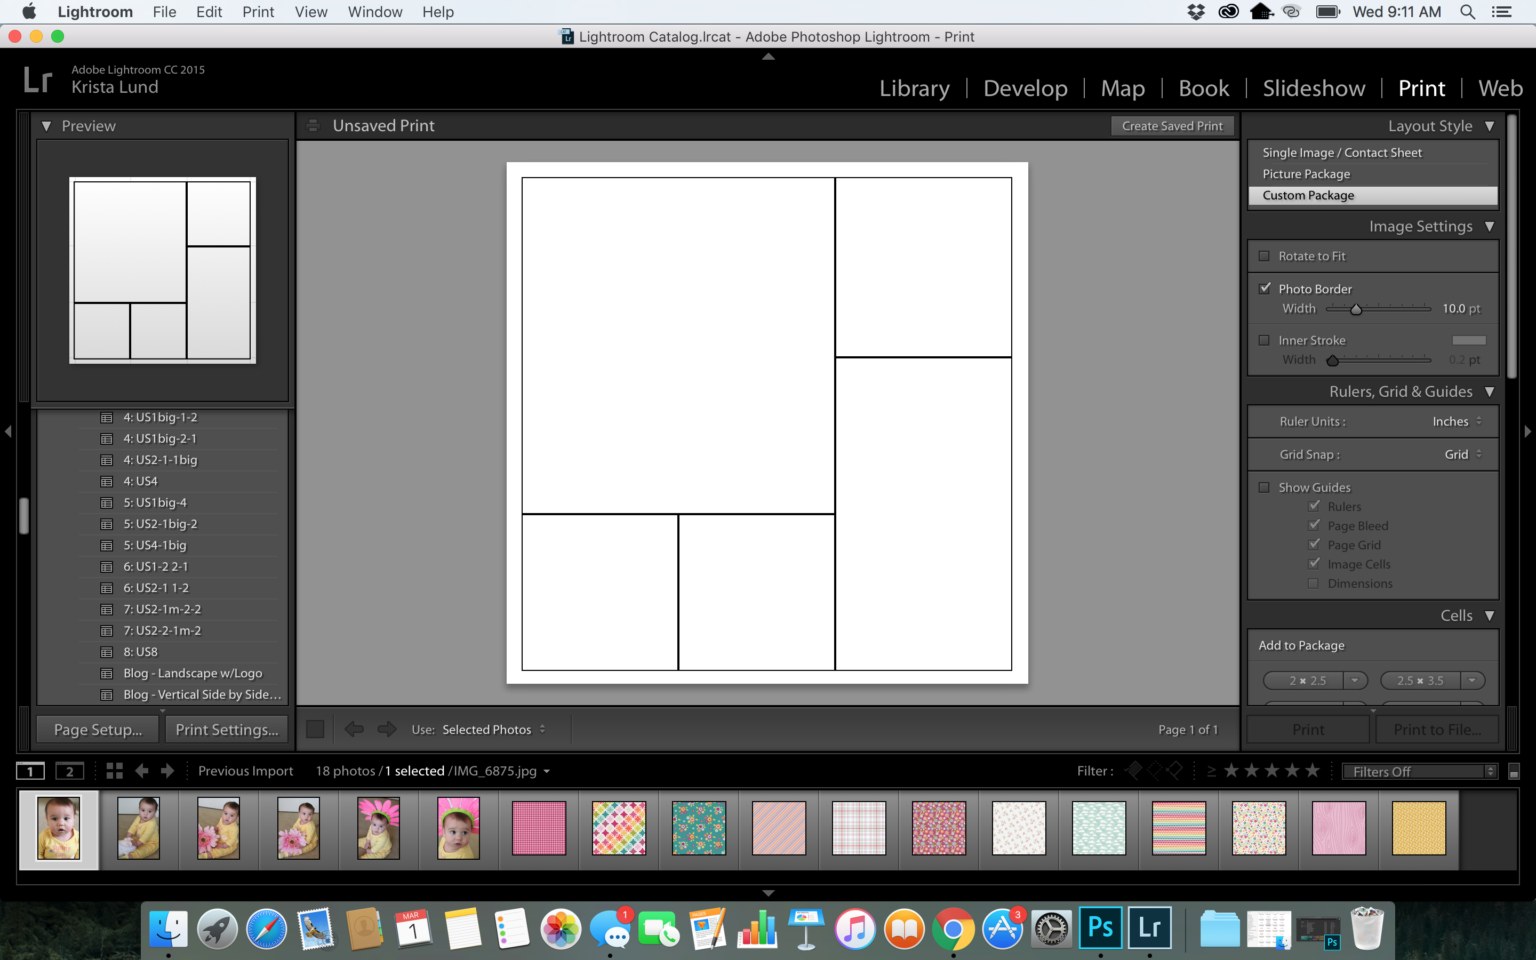This screenshot has height=960, width=1536.
Task: Open the second monitor window via the 2 icon
Action: pyautogui.click(x=68, y=770)
